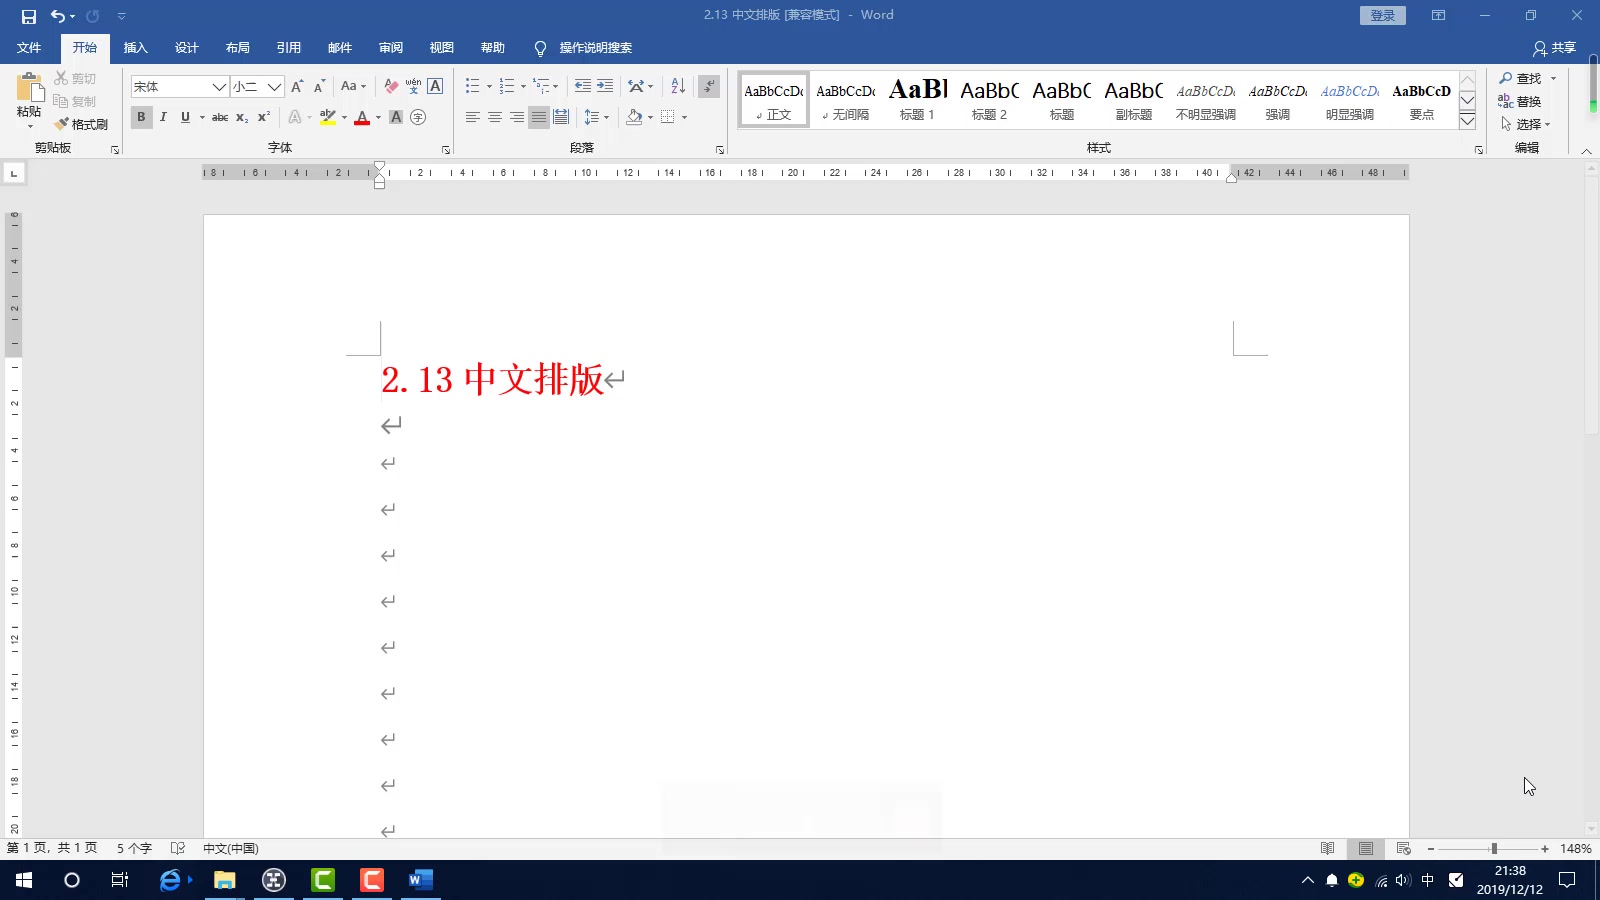This screenshot has width=1600, height=900.
Task: Open the Windows Start menu
Action: [24, 880]
